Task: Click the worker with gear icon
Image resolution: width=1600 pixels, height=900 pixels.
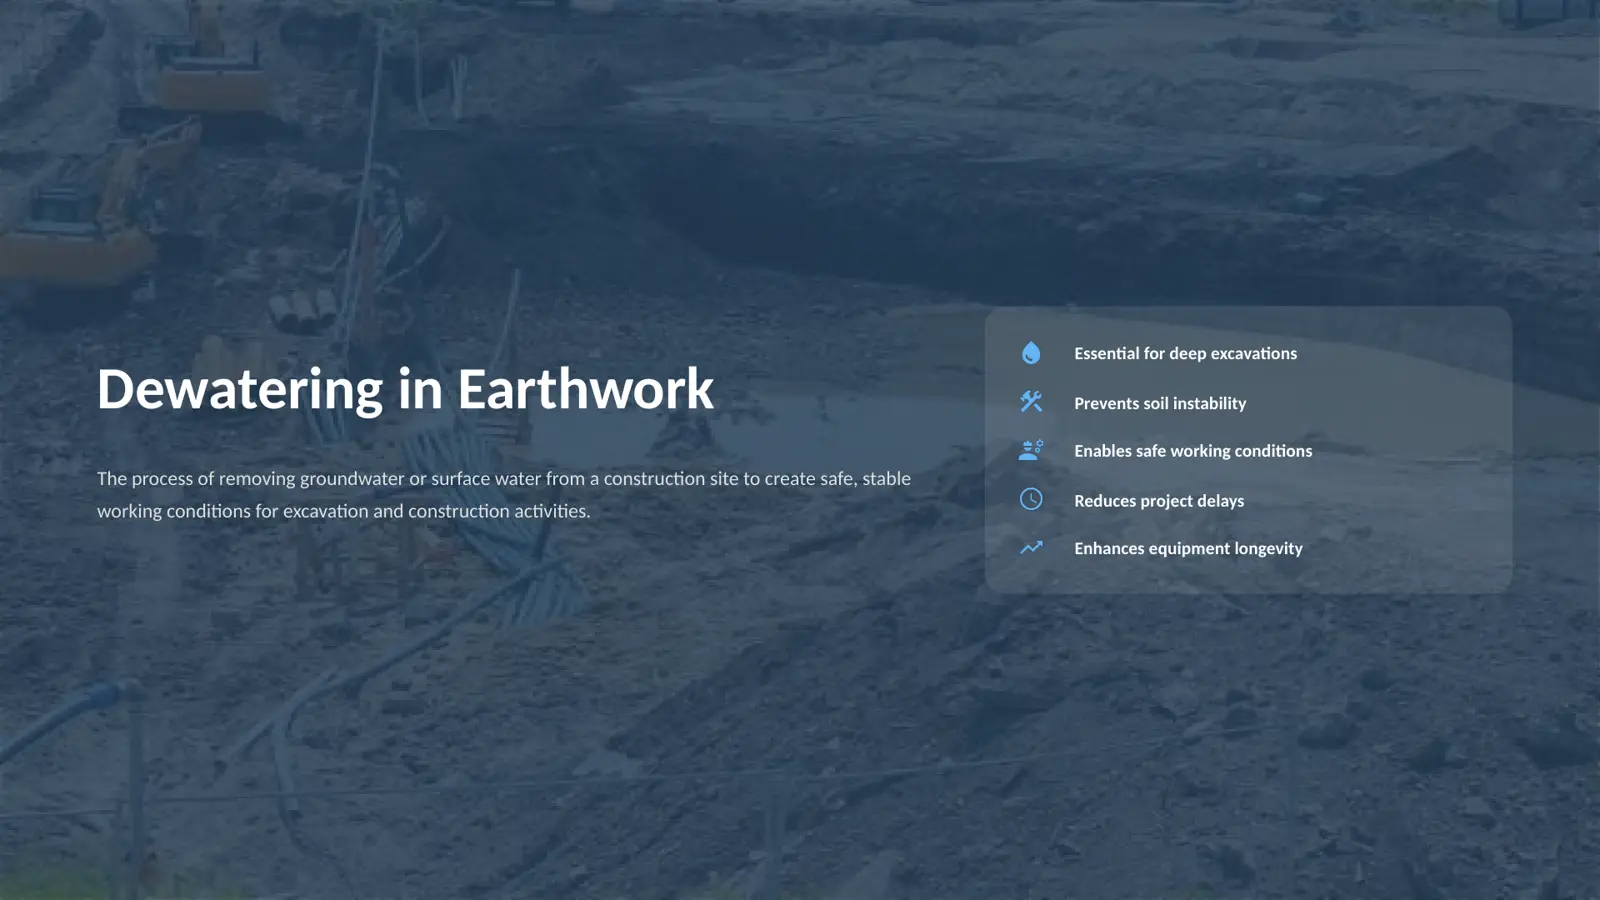Action: point(1031,450)
